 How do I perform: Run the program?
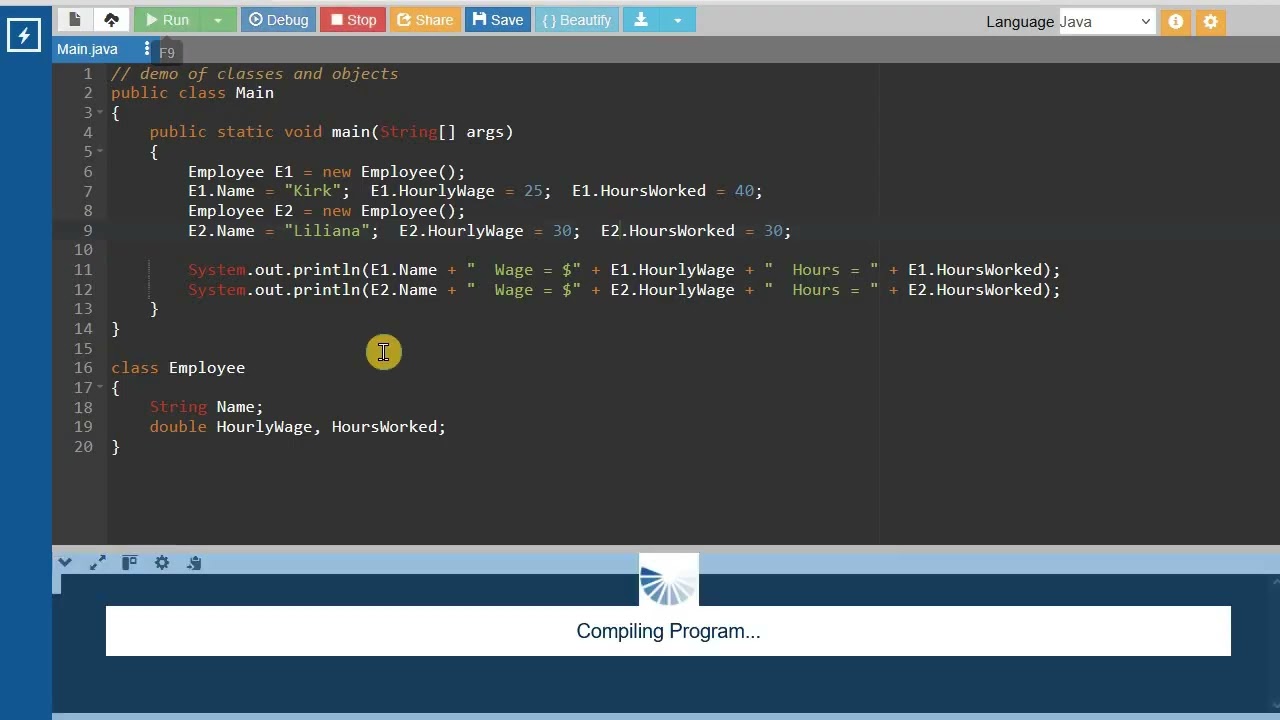[166, 19]
